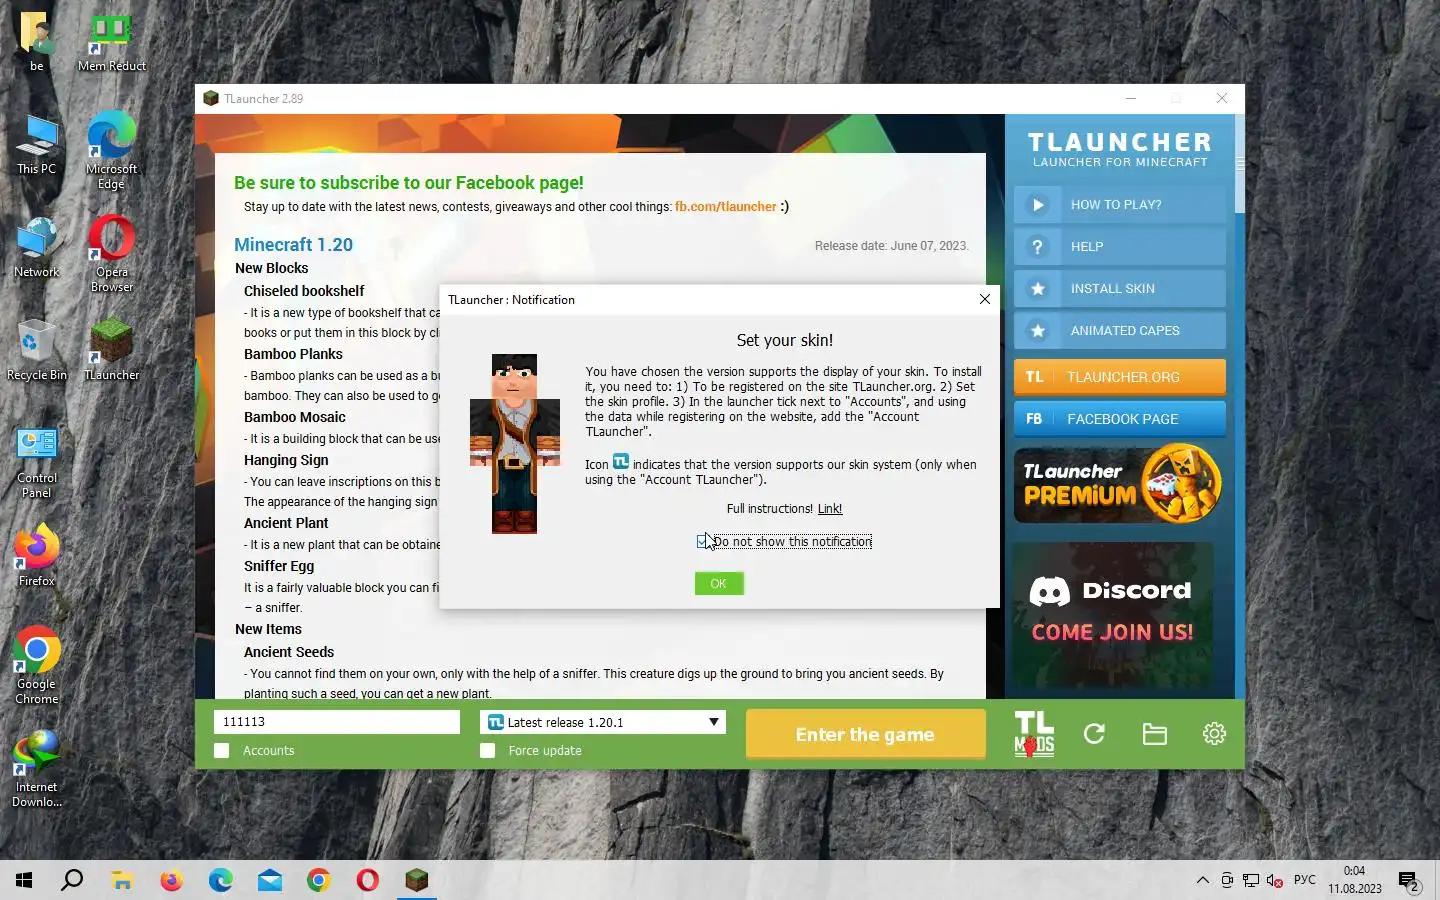Open the TL Mods icon in bottom bar

click(1034, 734)
